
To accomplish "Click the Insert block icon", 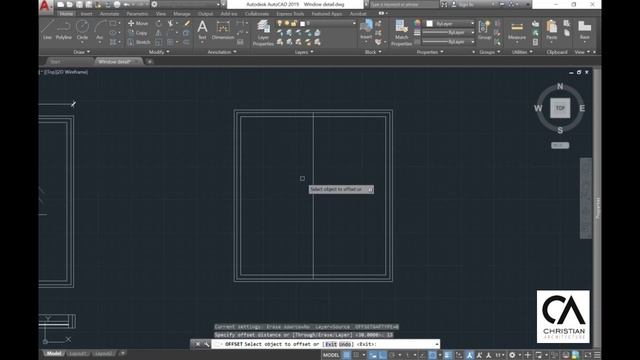I will [x=366, y=29].
